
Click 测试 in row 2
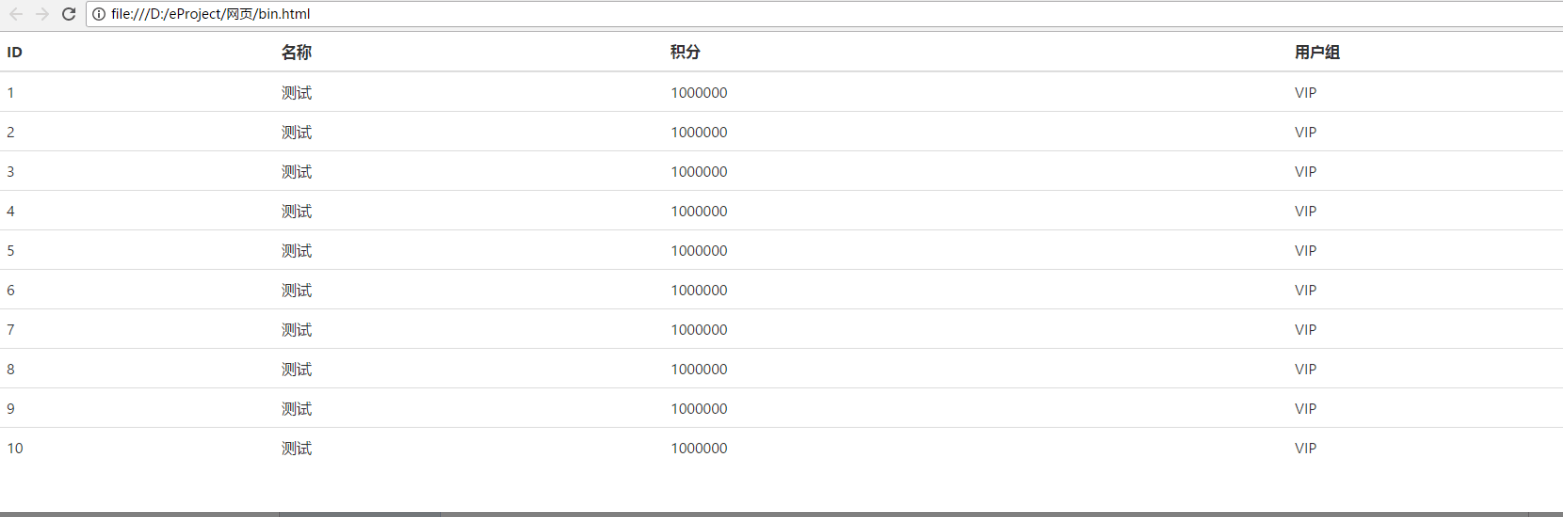click(297, 132)
